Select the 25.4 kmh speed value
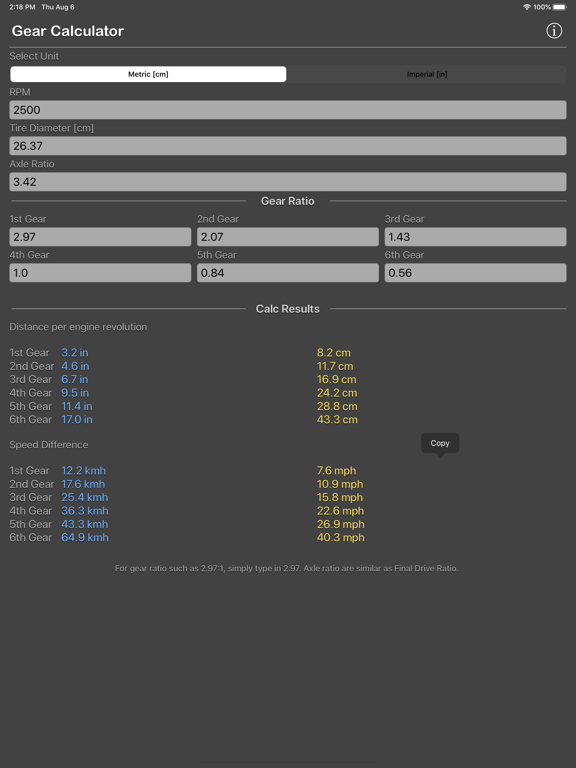The width and height of the screenshot is (576, 768). pos(85,497)
